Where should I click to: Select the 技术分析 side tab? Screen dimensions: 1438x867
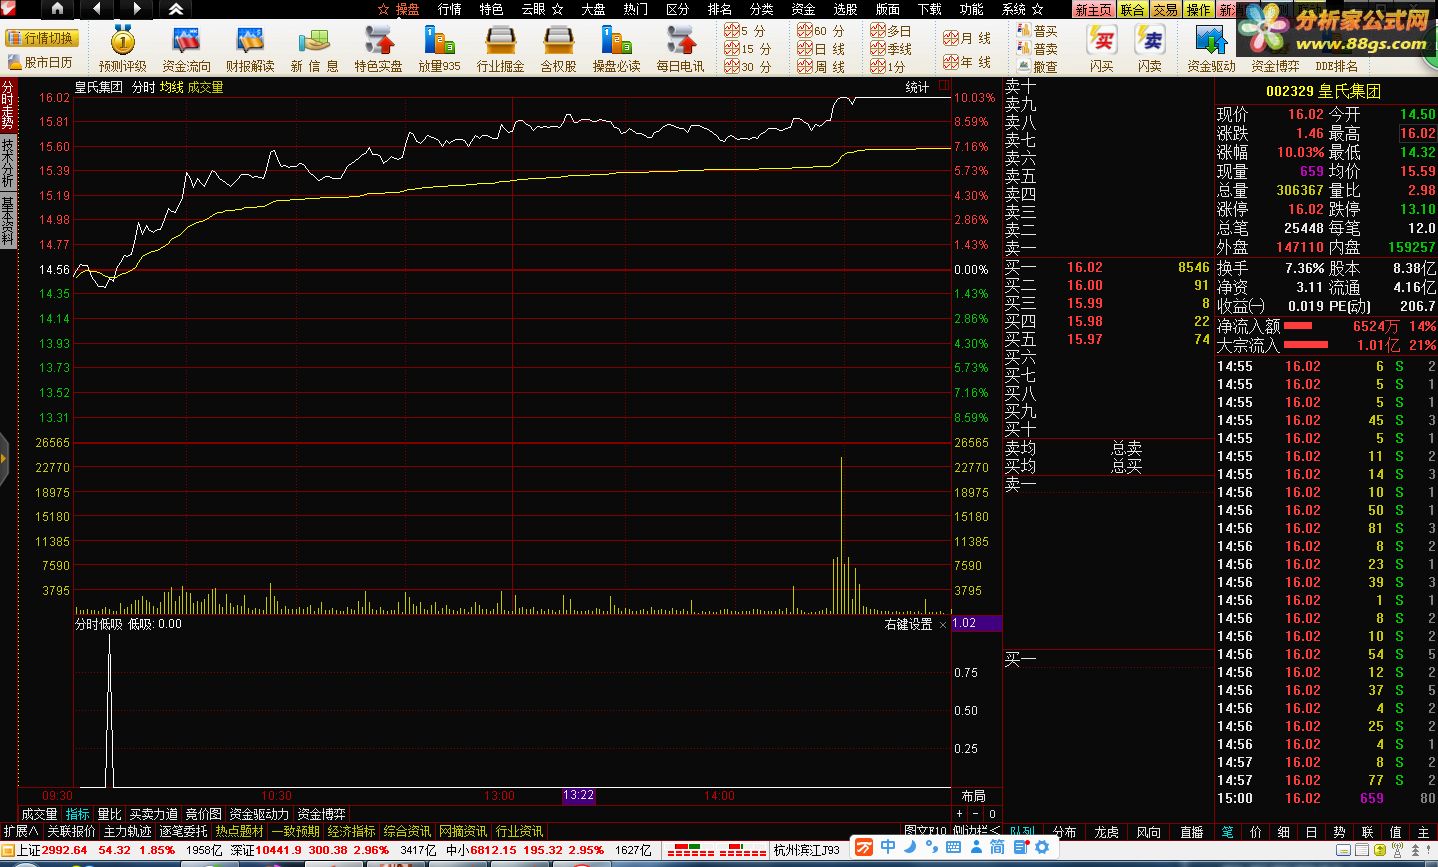(8, 163)
